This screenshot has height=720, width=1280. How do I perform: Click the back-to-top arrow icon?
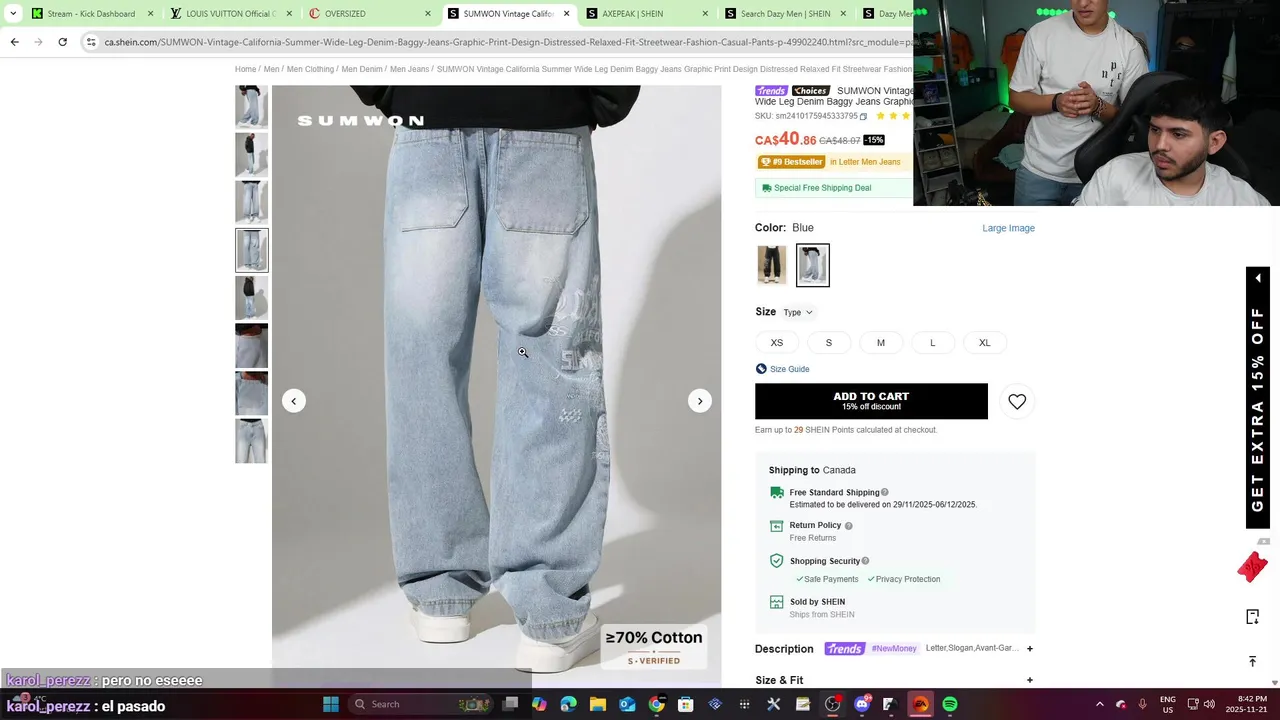pyautogui.click(x=1252, y=661)
